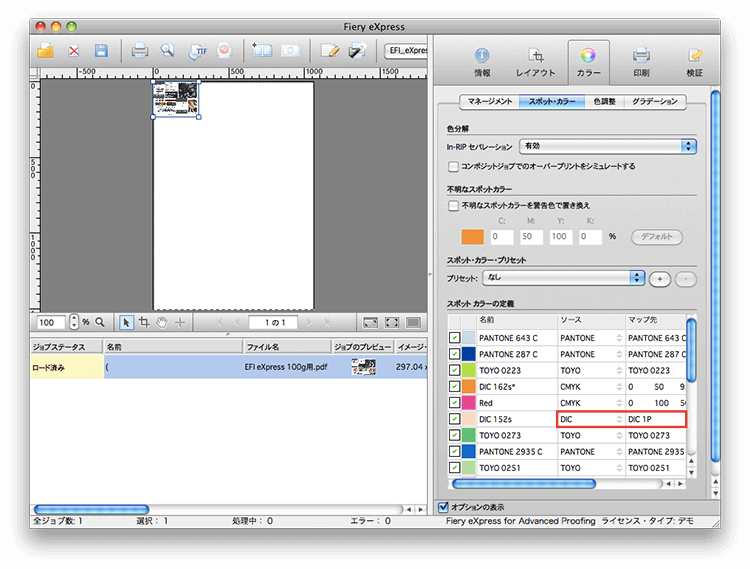
Task: Open the プリセット dropdown menu
Action: pyautogui.click(x=563, y=277)
